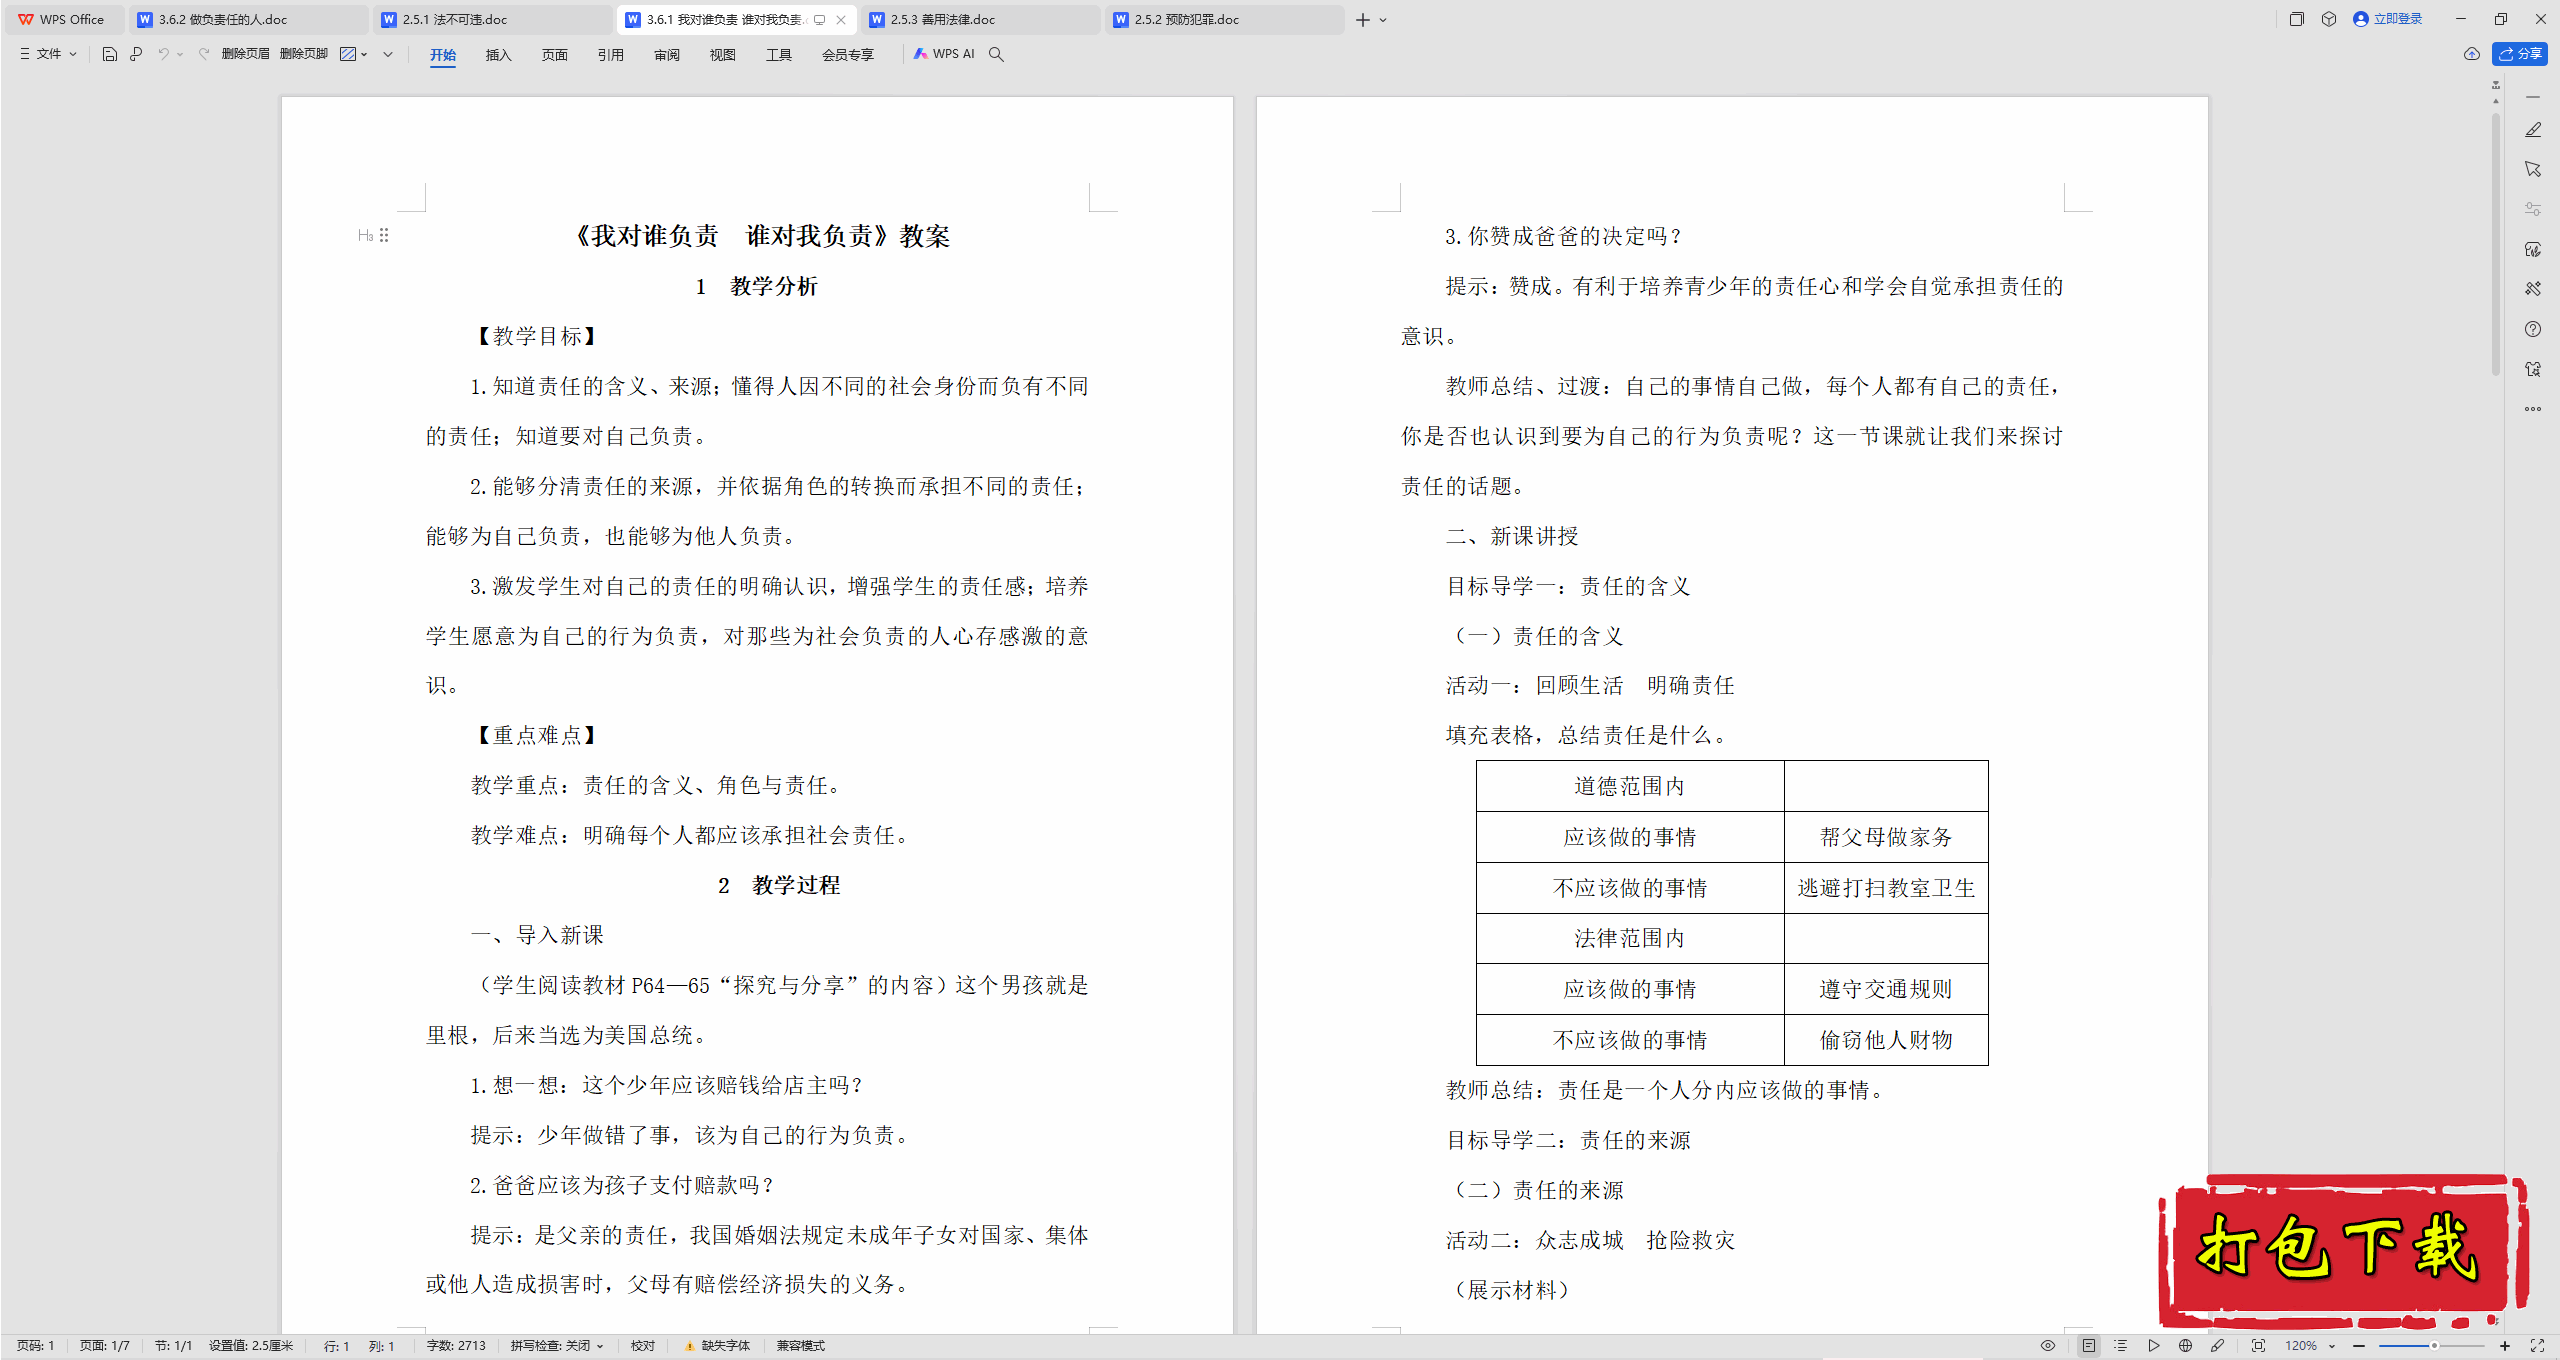Click table cell 帮父母做家务
The height and width of the screenshot is (1360, 2560).
[1886, 837]
